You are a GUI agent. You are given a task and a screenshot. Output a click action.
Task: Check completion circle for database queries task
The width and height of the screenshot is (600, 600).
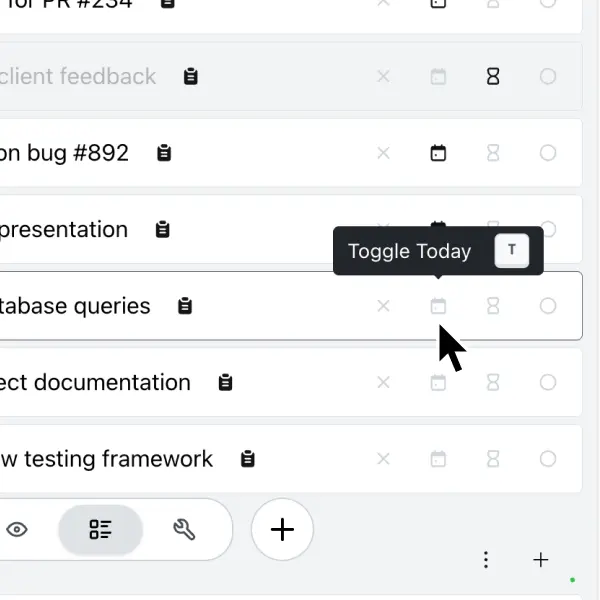tap(548, 306)
